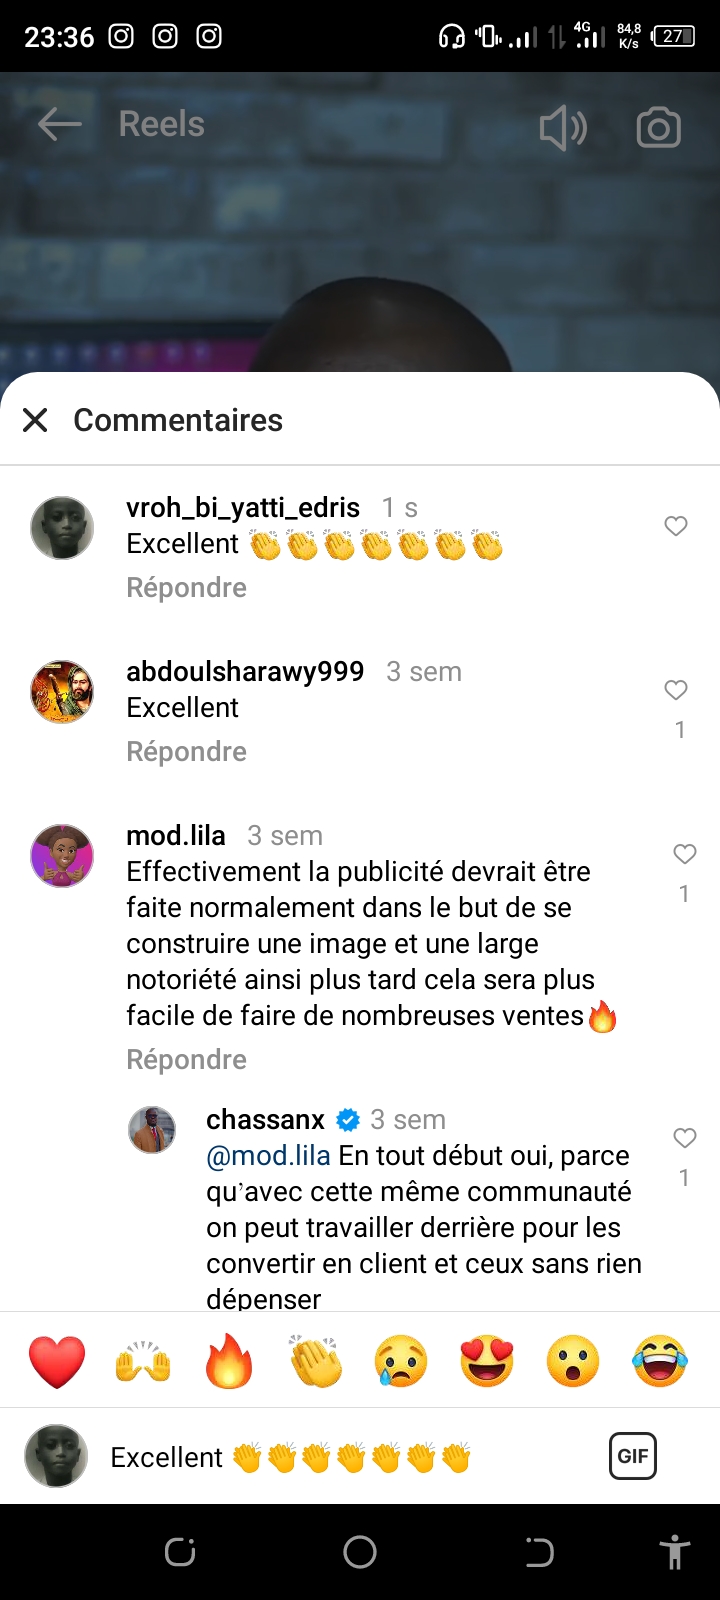Viewport: 720px width, 1600px height.
Task: Insert the surprised face emoji
Action: [x=573, y=1361]
